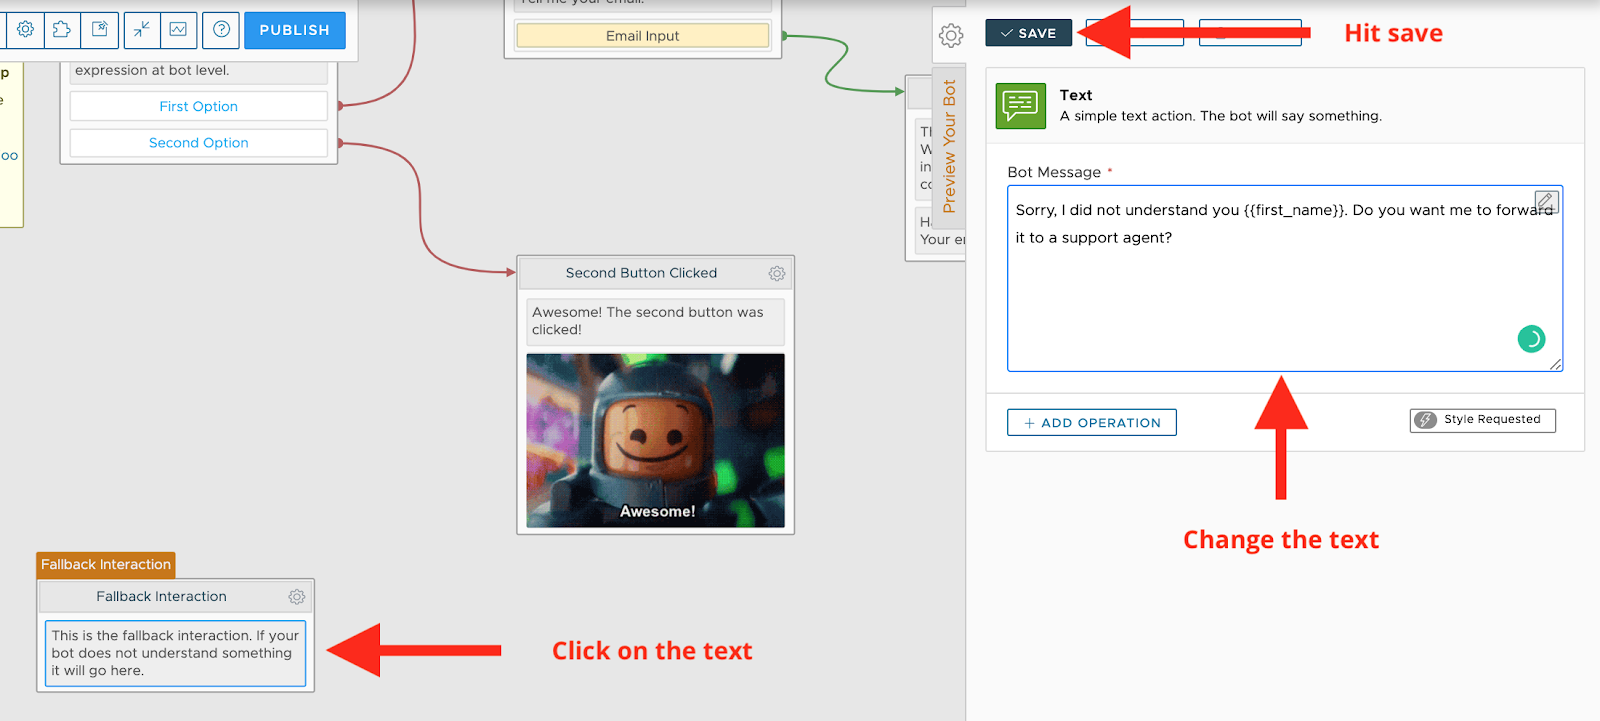This screenshot has width=1600, height=721.
Task: Click the pencil edit icon in message box
Action: click(x=1545, y=201)
